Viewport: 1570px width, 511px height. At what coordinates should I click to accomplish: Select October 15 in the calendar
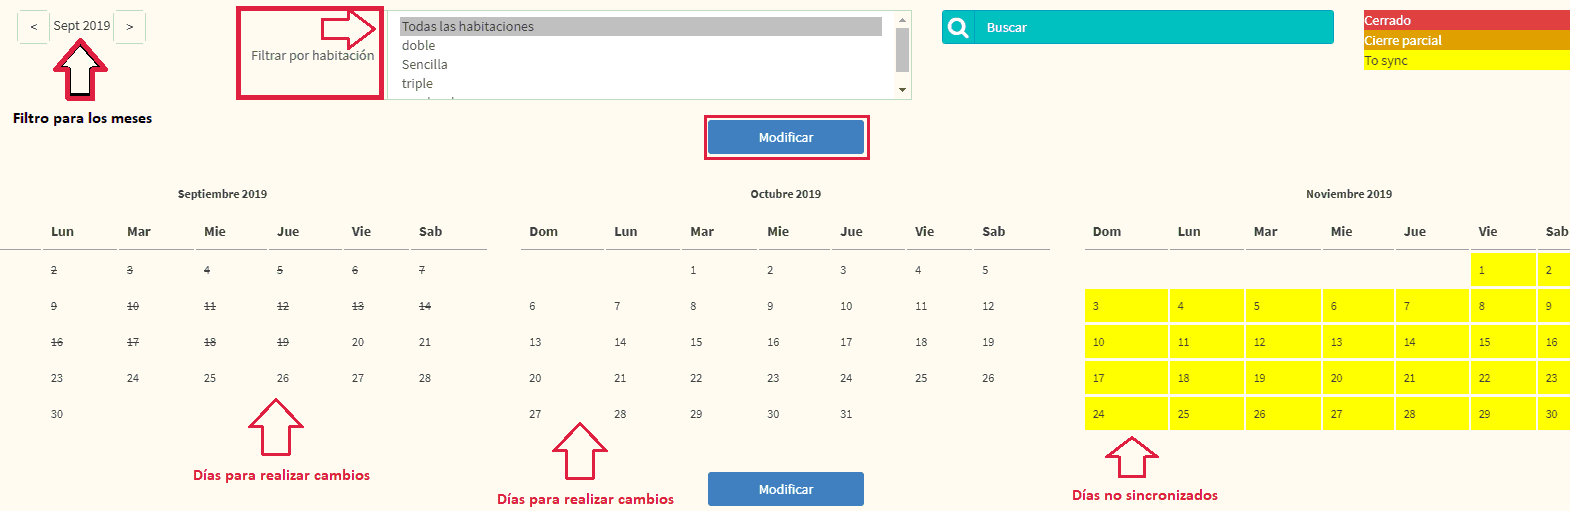point(696,343)
